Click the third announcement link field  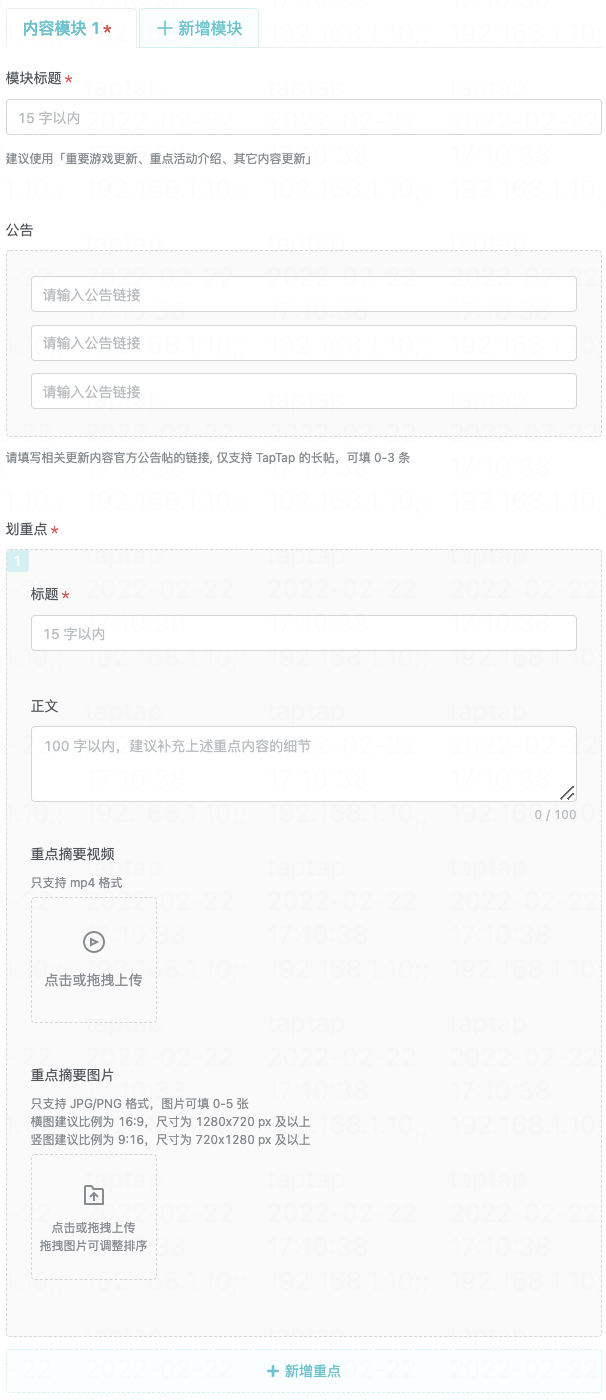point(302,390)
